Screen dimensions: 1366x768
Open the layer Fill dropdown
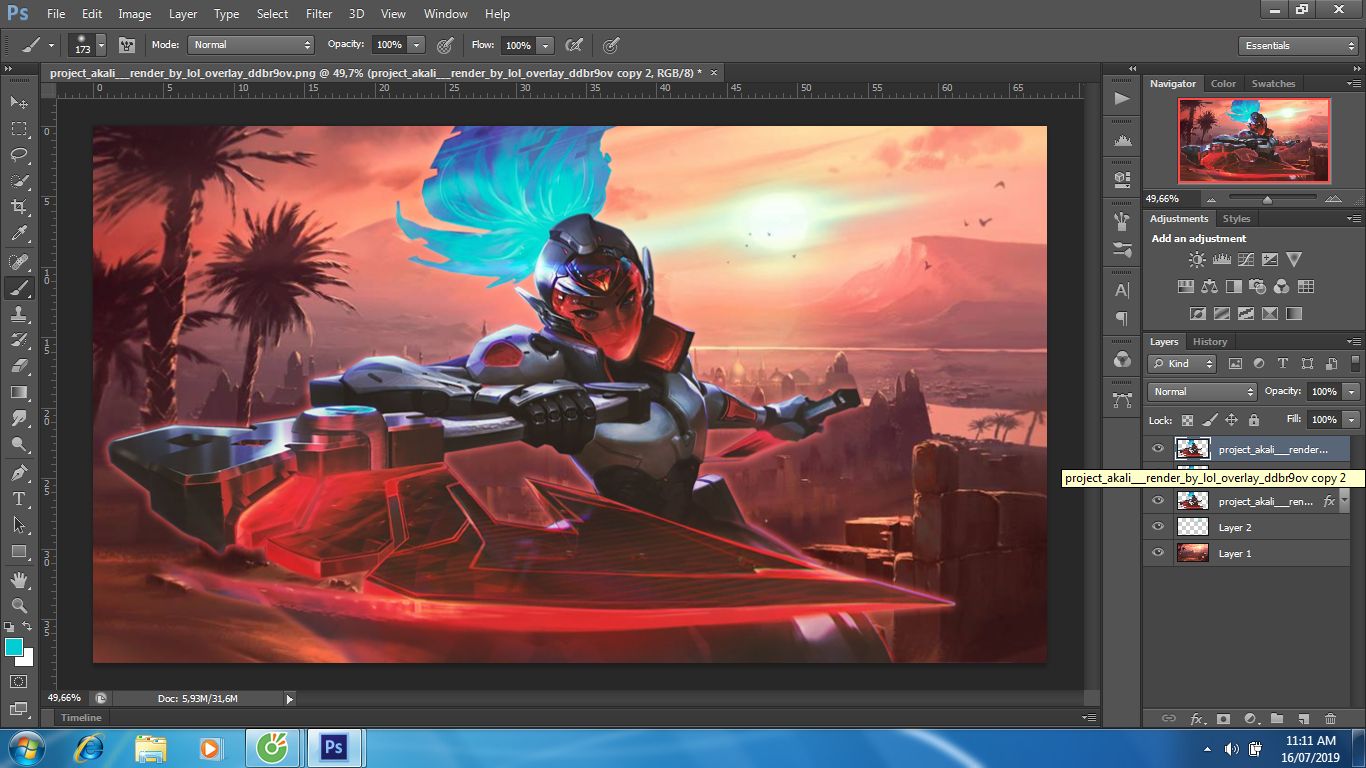click(x=1352, y=420)
